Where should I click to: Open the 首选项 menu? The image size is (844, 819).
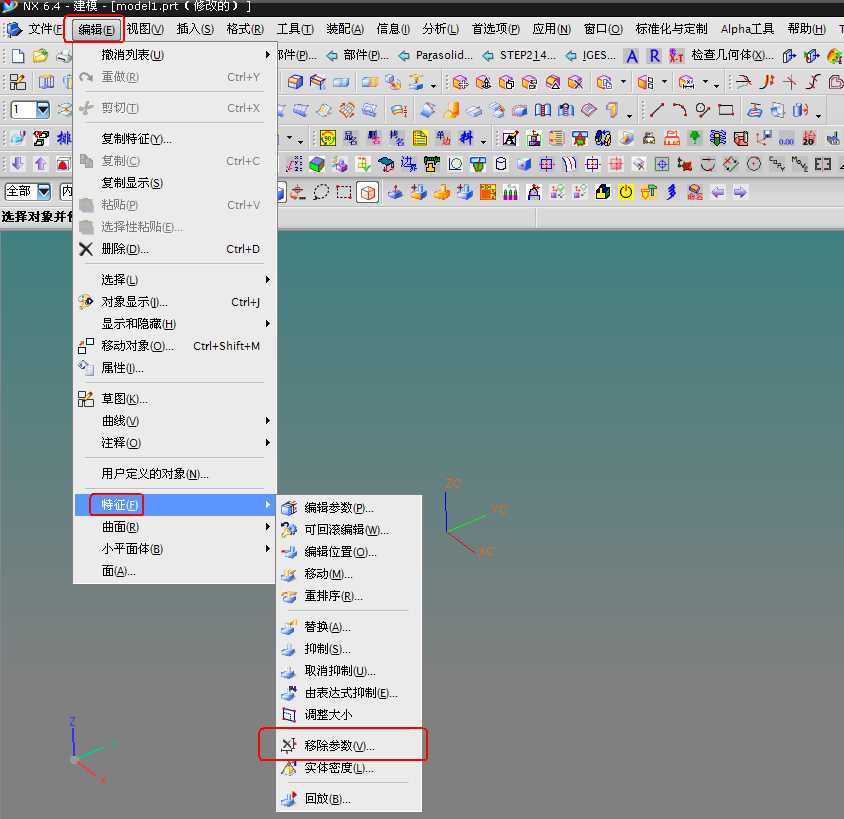point(496,29)
